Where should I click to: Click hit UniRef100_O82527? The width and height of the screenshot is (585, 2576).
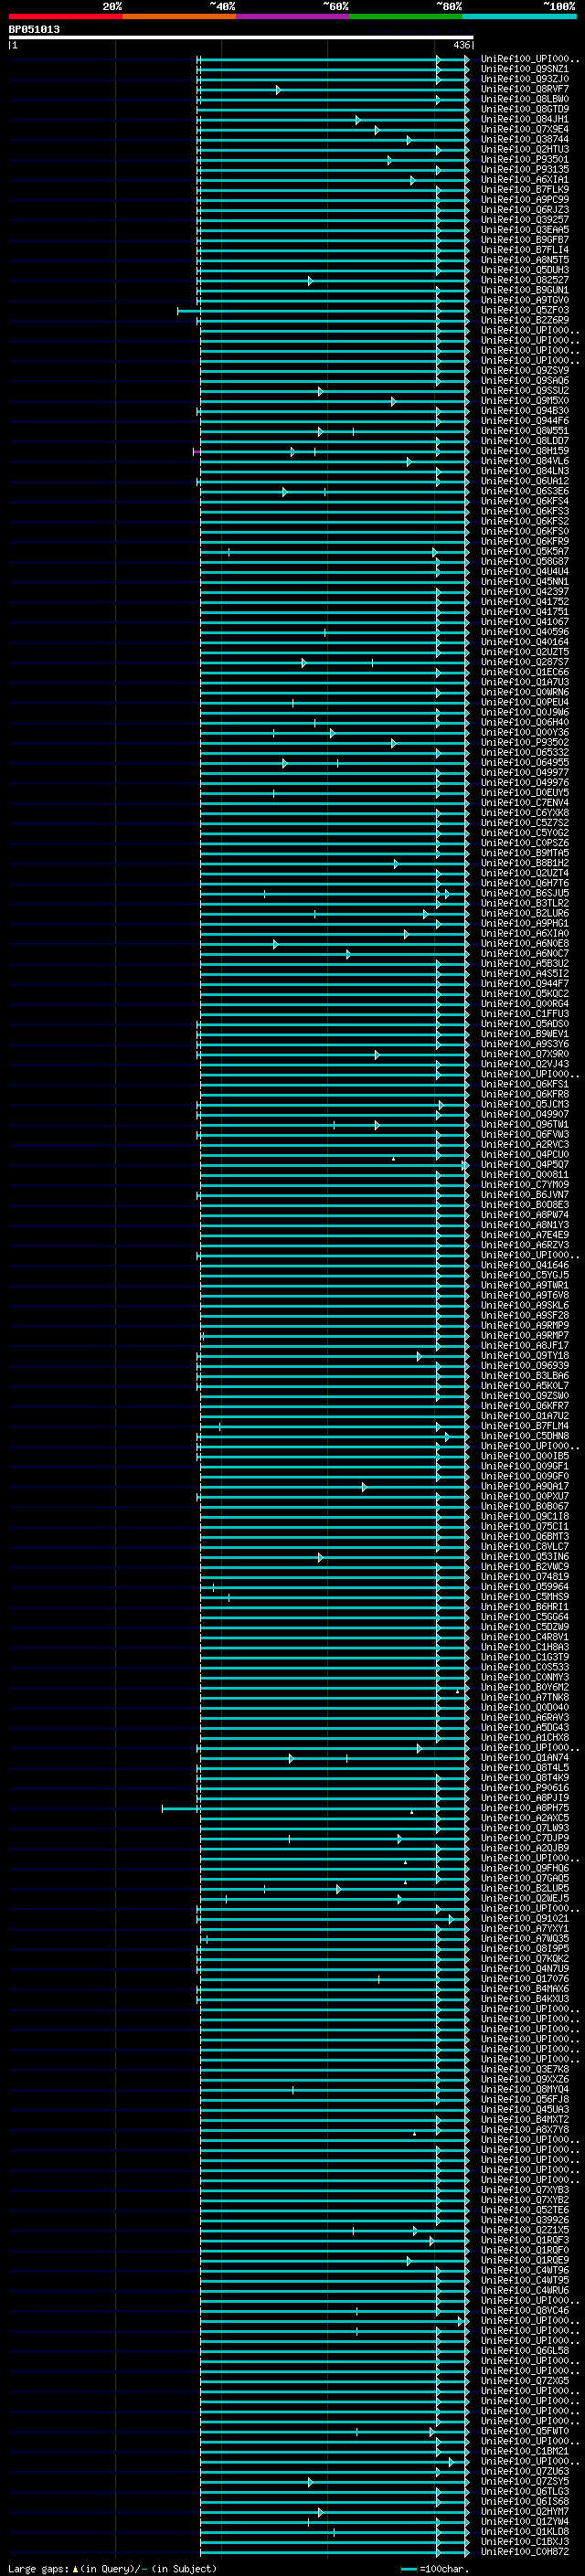(524, 280)
